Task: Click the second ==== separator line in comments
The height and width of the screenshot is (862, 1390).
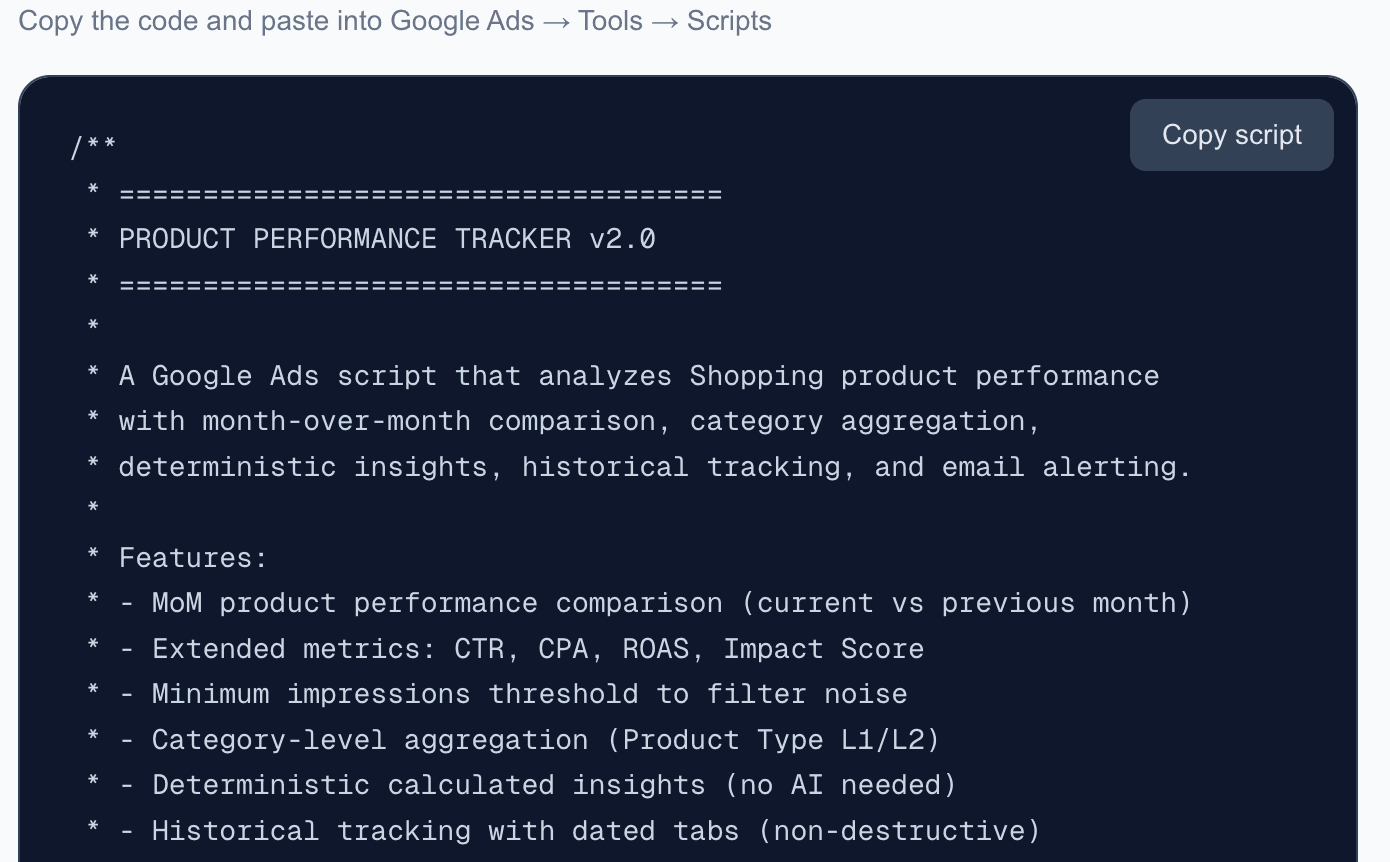Action: coord(420,284)
